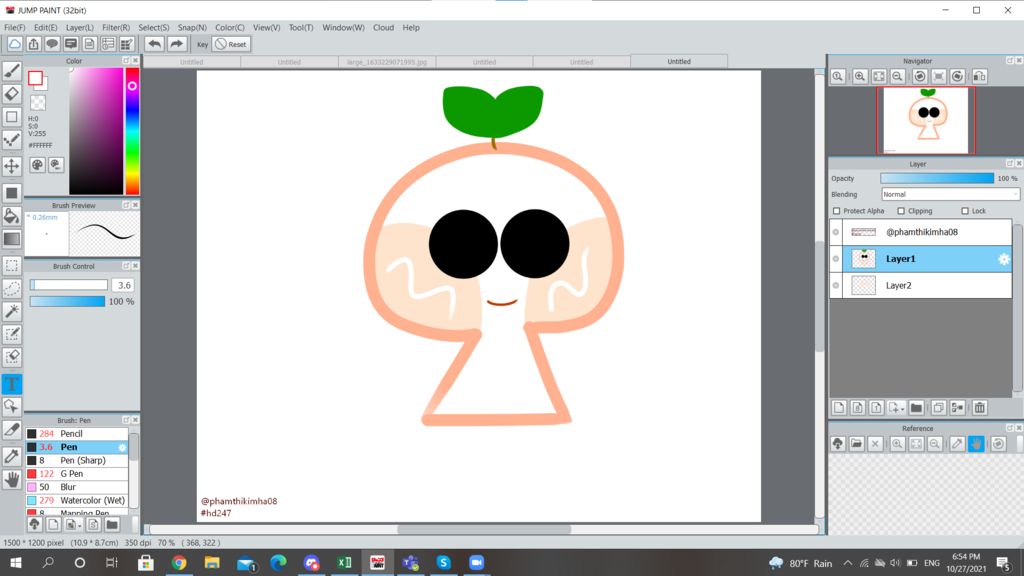Select the Magic Wand tool
The image size is (1024, 576).
(x=12, y=312)
